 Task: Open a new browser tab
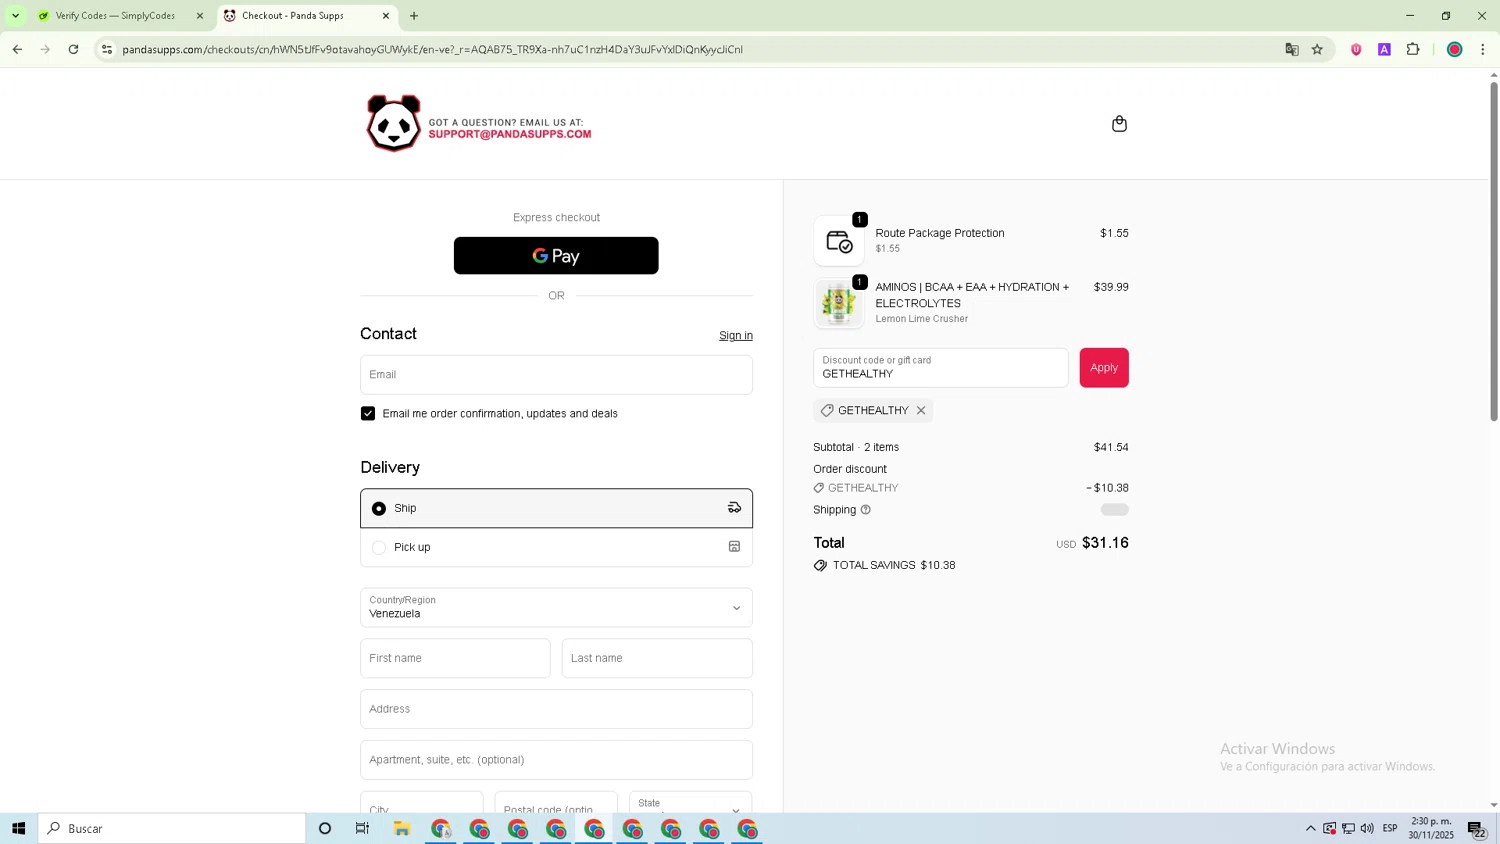pos(414,16)
